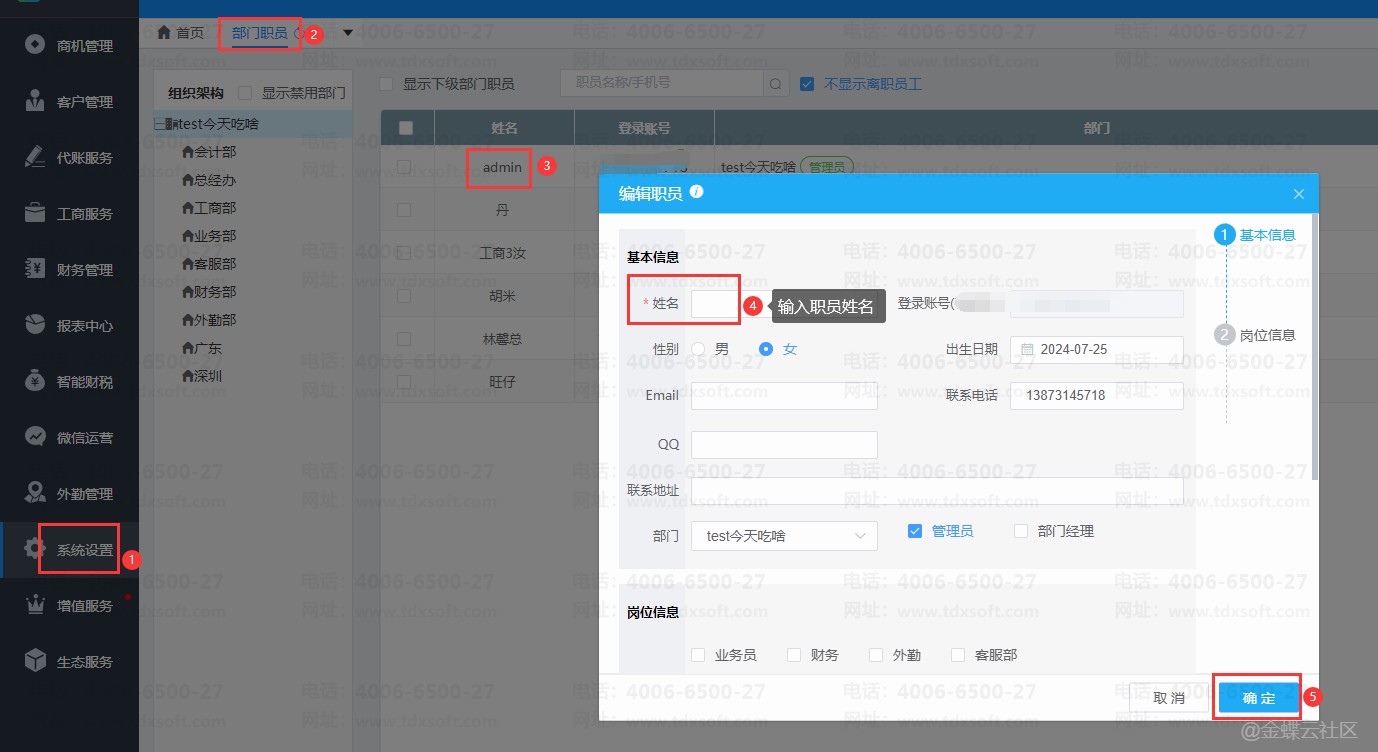
Task: Check the 显示禁用部门 option
Action: click(x=245, y=93)
